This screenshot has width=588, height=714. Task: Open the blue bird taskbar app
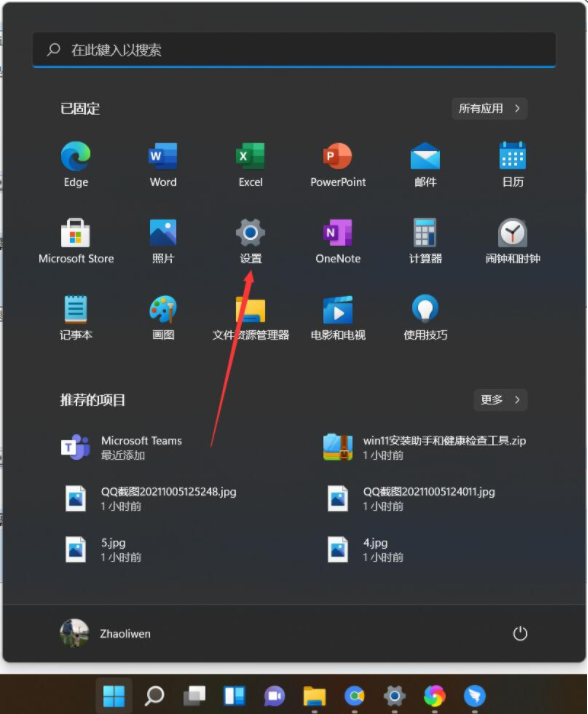coord(475,696)
